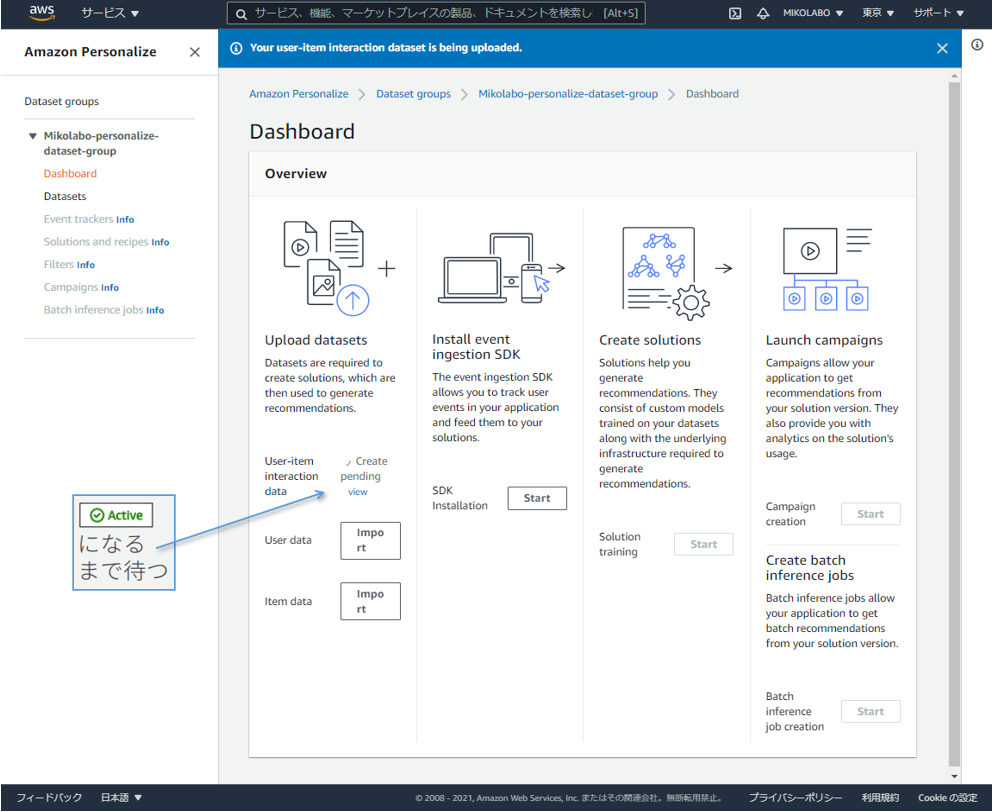Click the Create pending status text
The width and height of the screenshot is (992, 812).
pyautogui.click(x=364, y=469)
